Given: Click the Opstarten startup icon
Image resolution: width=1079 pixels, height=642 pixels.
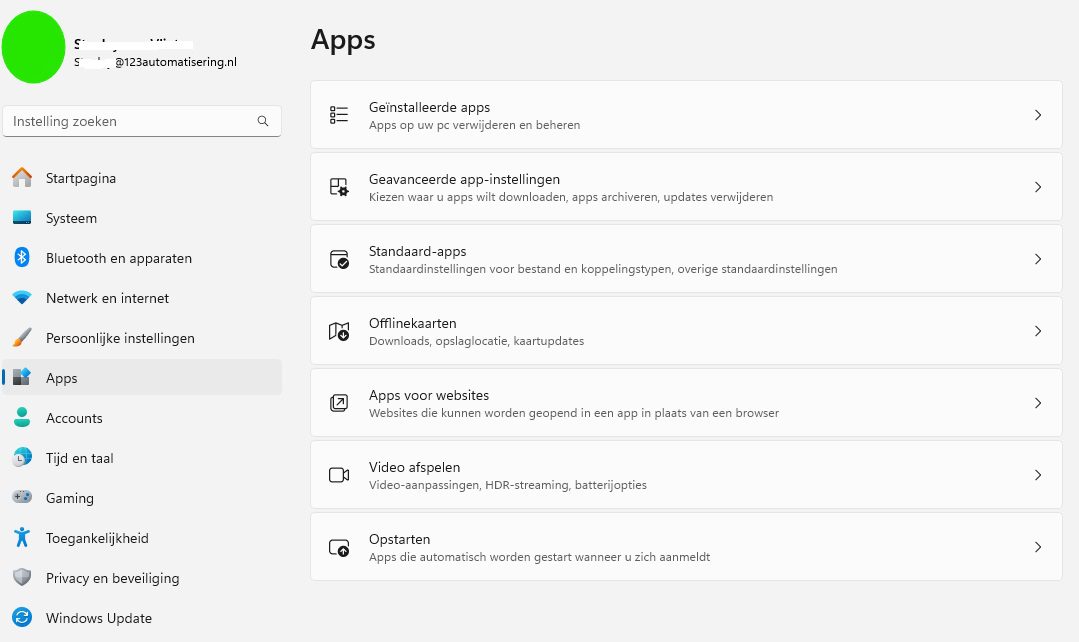Looking at the screenshot, I should pyautogui.click(x=340, y=546).
